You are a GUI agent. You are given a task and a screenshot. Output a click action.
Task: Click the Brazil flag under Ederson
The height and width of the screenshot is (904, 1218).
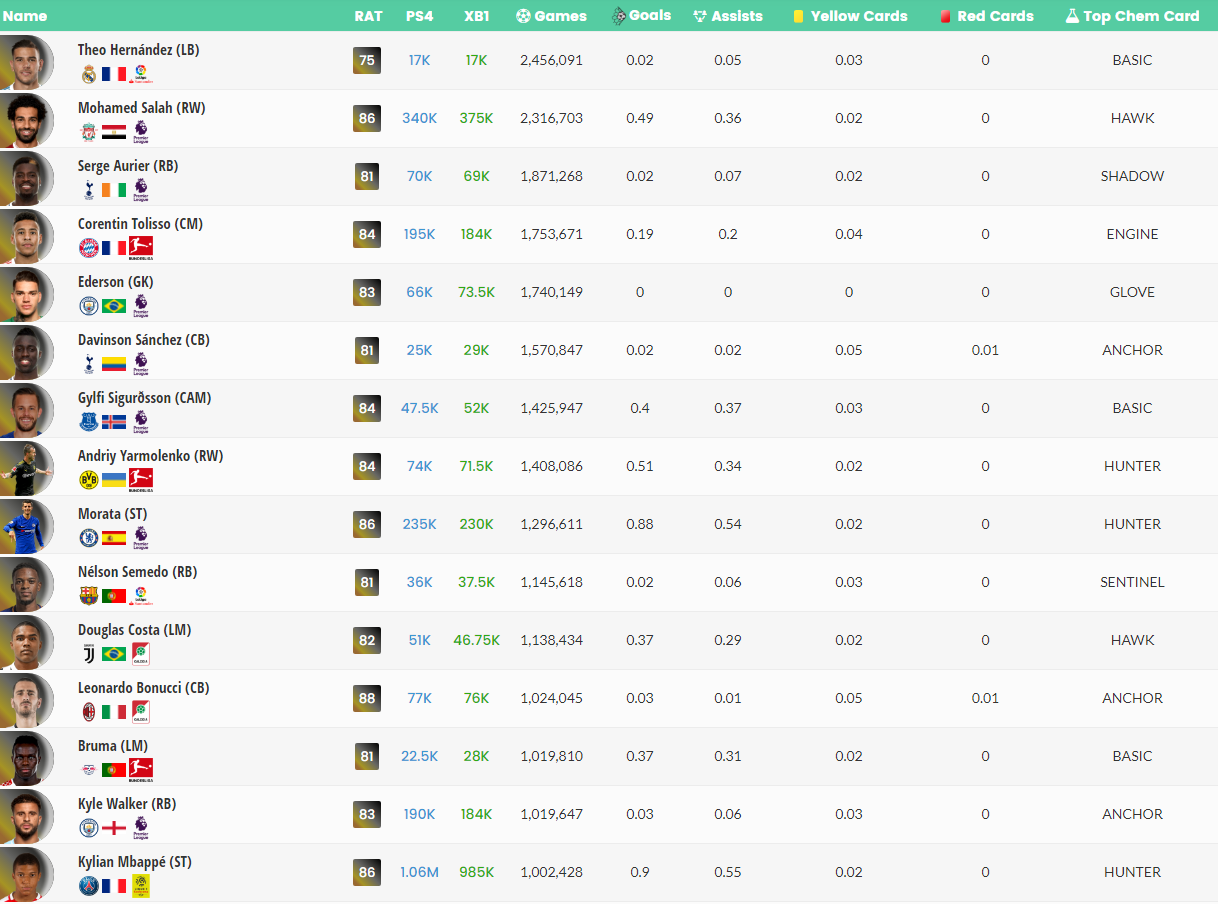pos(114,306)
